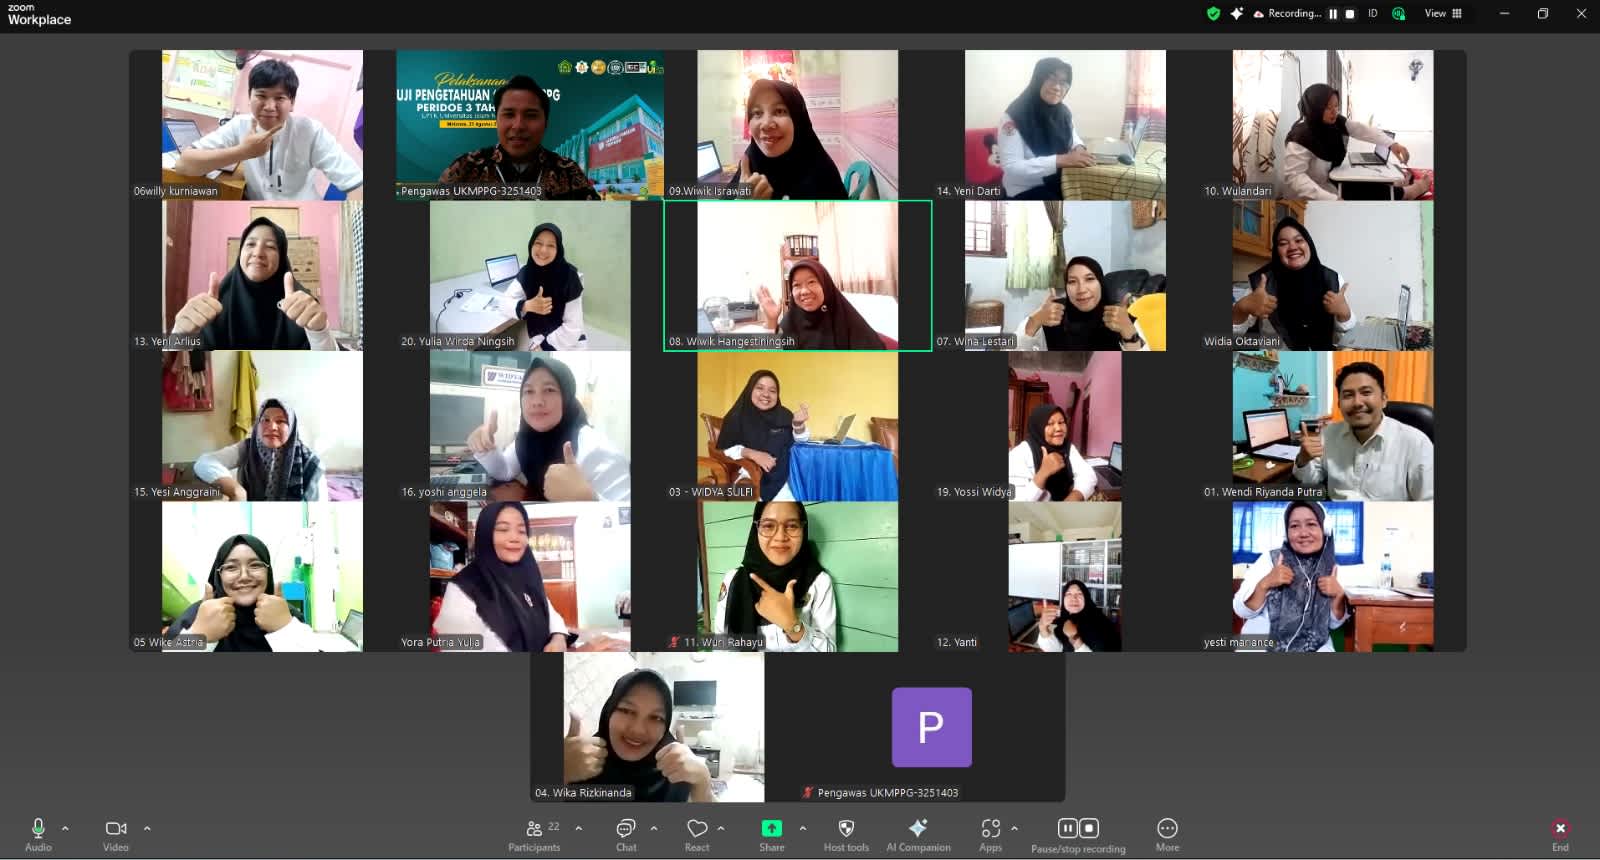Open the More options ellipsis

coord(1167,828)
